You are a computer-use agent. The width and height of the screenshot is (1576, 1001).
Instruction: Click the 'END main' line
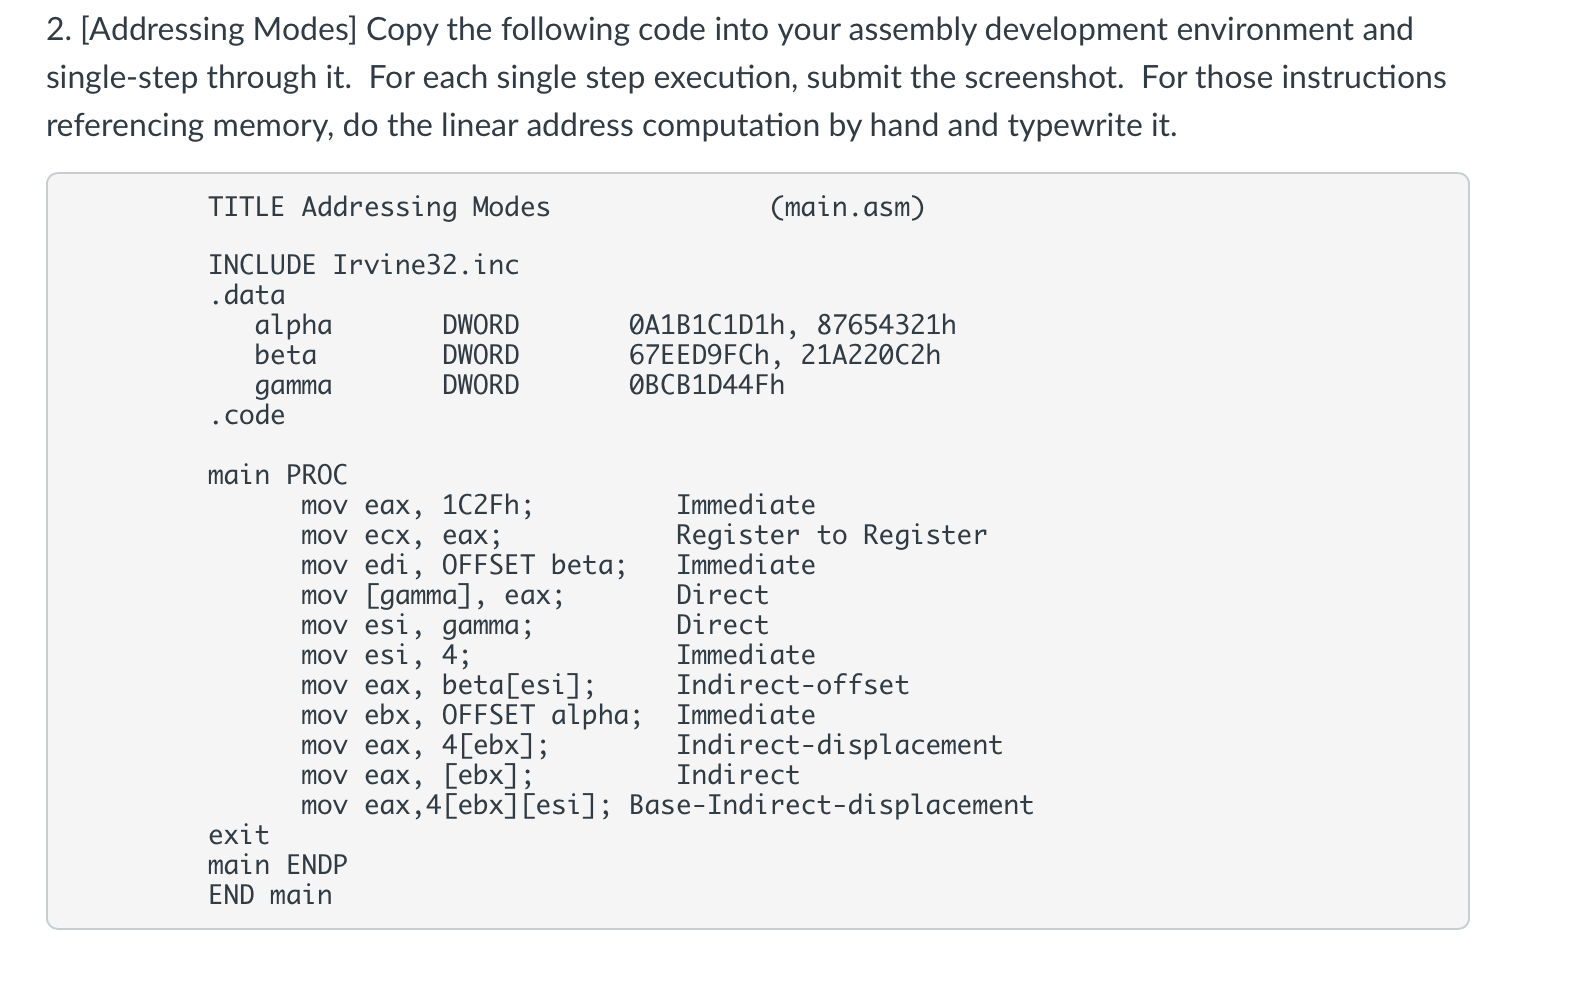coord(270,895)
